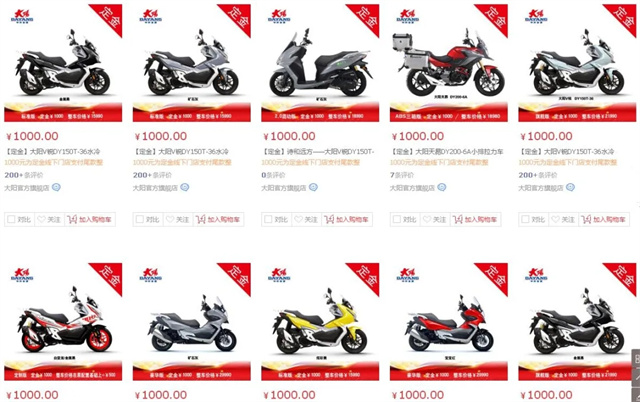This screenshot has width=640, height=402.
Task: Add the first black scooter to cart
Action: pos(89,220)
